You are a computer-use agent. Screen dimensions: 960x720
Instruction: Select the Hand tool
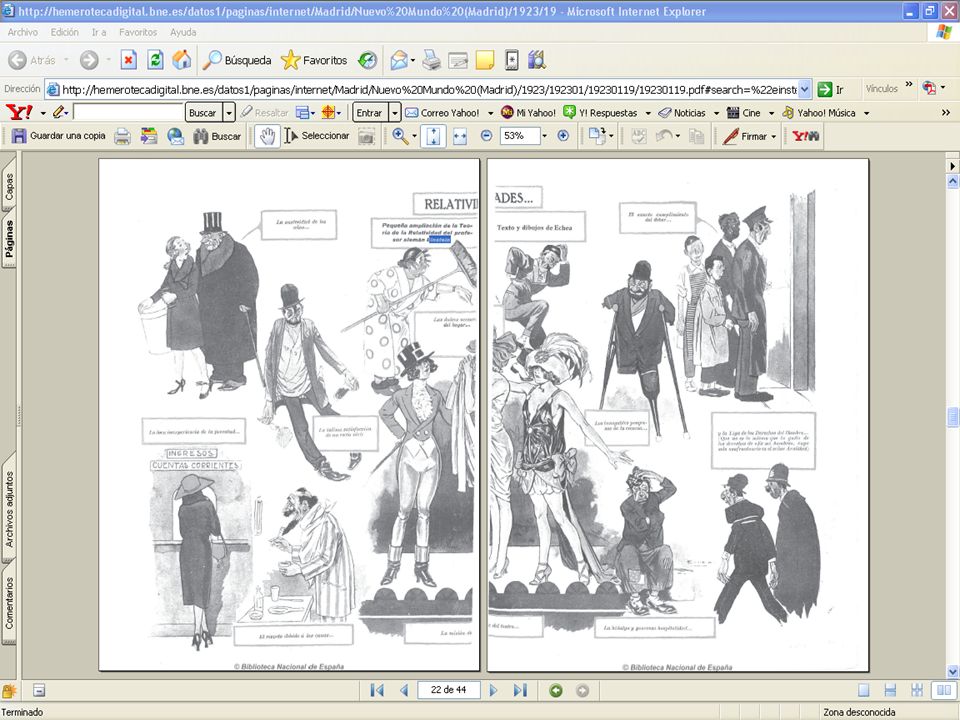pyautogui.click(x=268, y=136)
